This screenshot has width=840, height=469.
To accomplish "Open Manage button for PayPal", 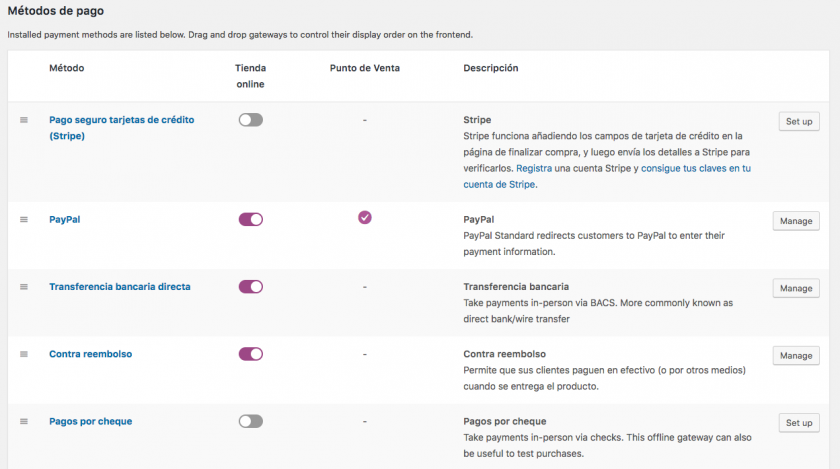I will coord(796,221).
